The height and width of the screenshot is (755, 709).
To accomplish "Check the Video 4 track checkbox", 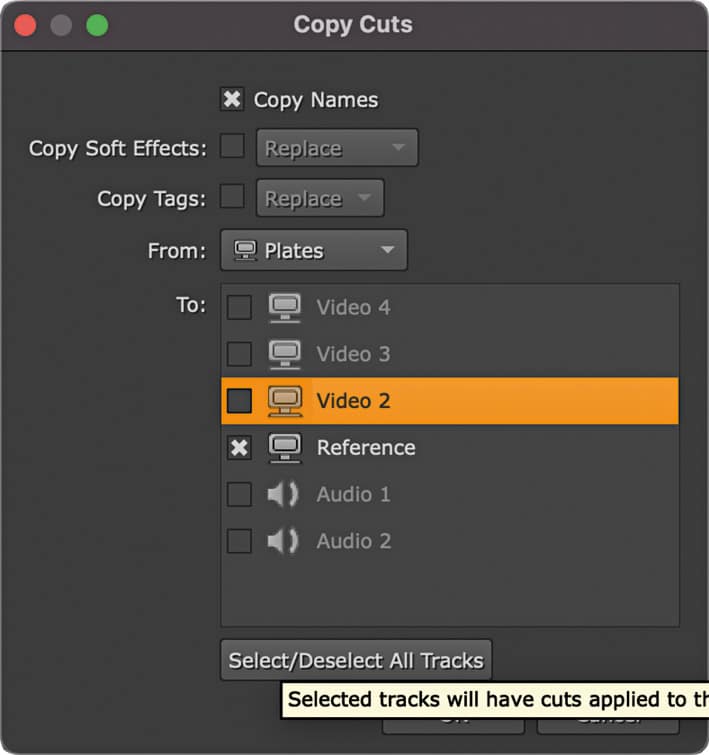I will (239, 307).
